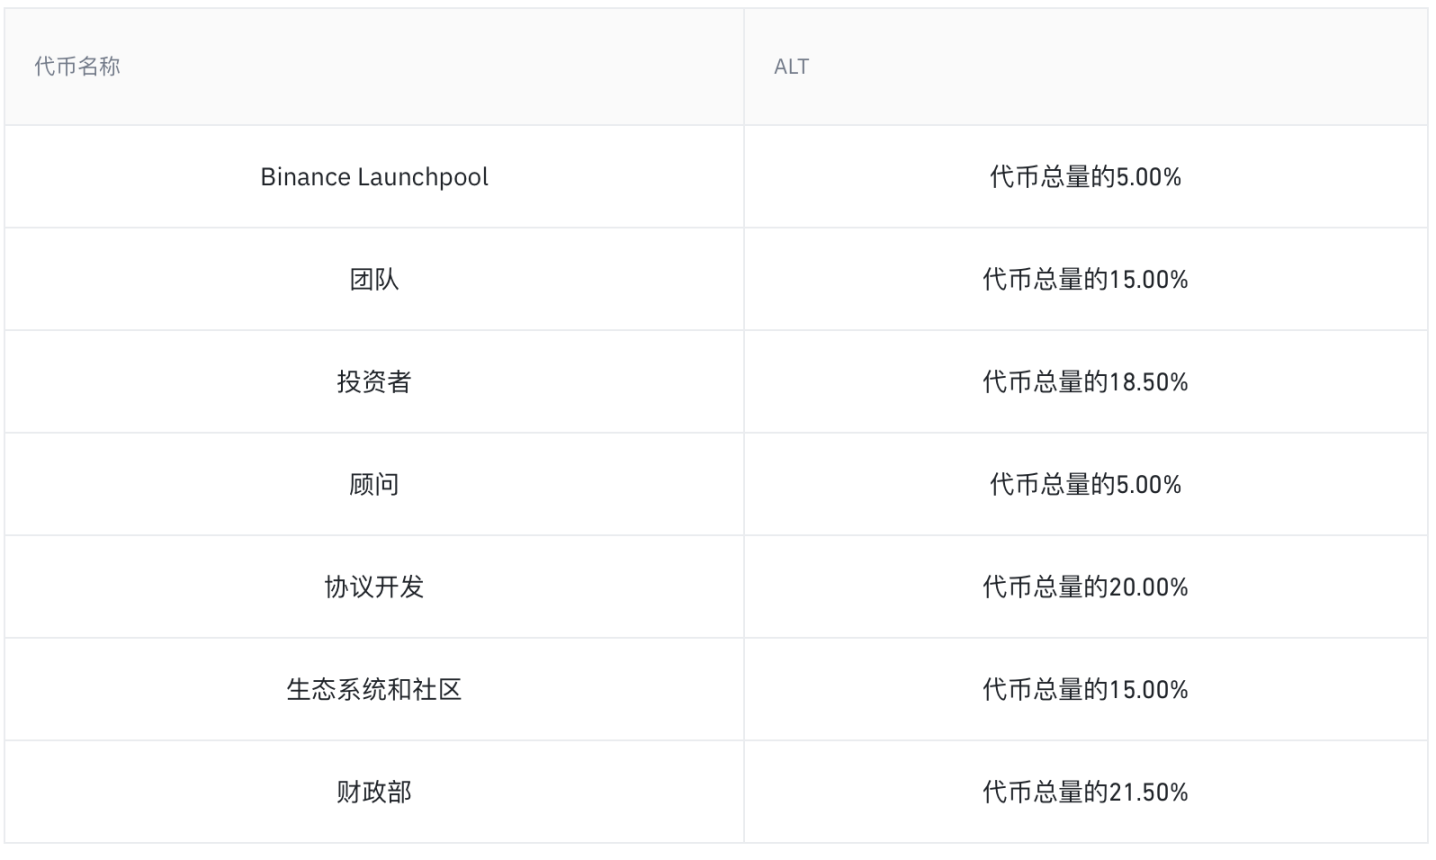Click the 代币名称 header cell

(77, 67)
